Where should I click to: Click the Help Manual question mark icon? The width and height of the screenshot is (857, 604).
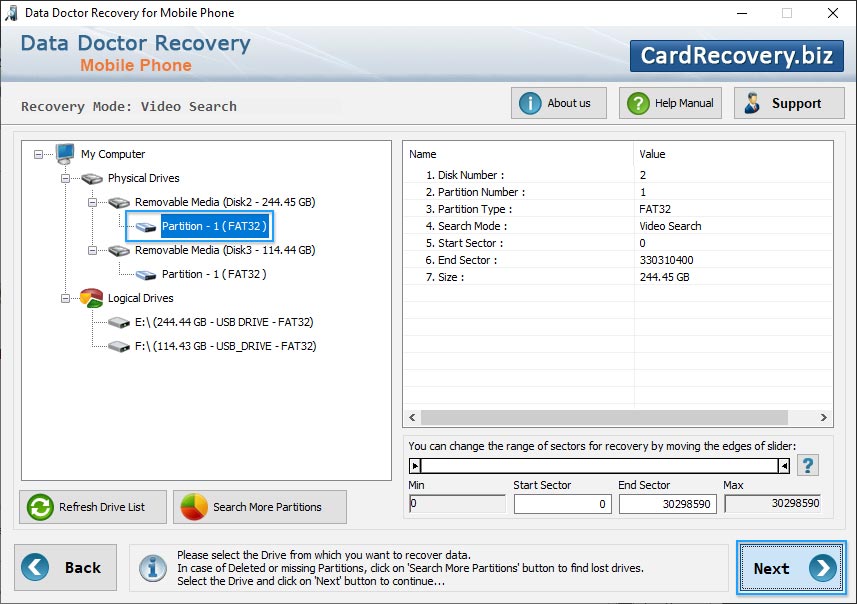point(638,103)
